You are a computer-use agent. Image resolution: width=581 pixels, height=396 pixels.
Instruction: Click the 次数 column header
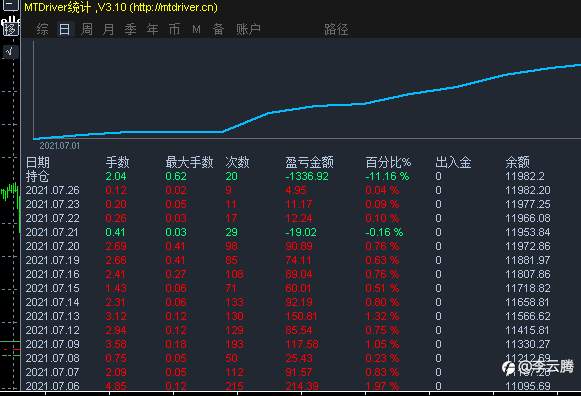coord(237,162)
